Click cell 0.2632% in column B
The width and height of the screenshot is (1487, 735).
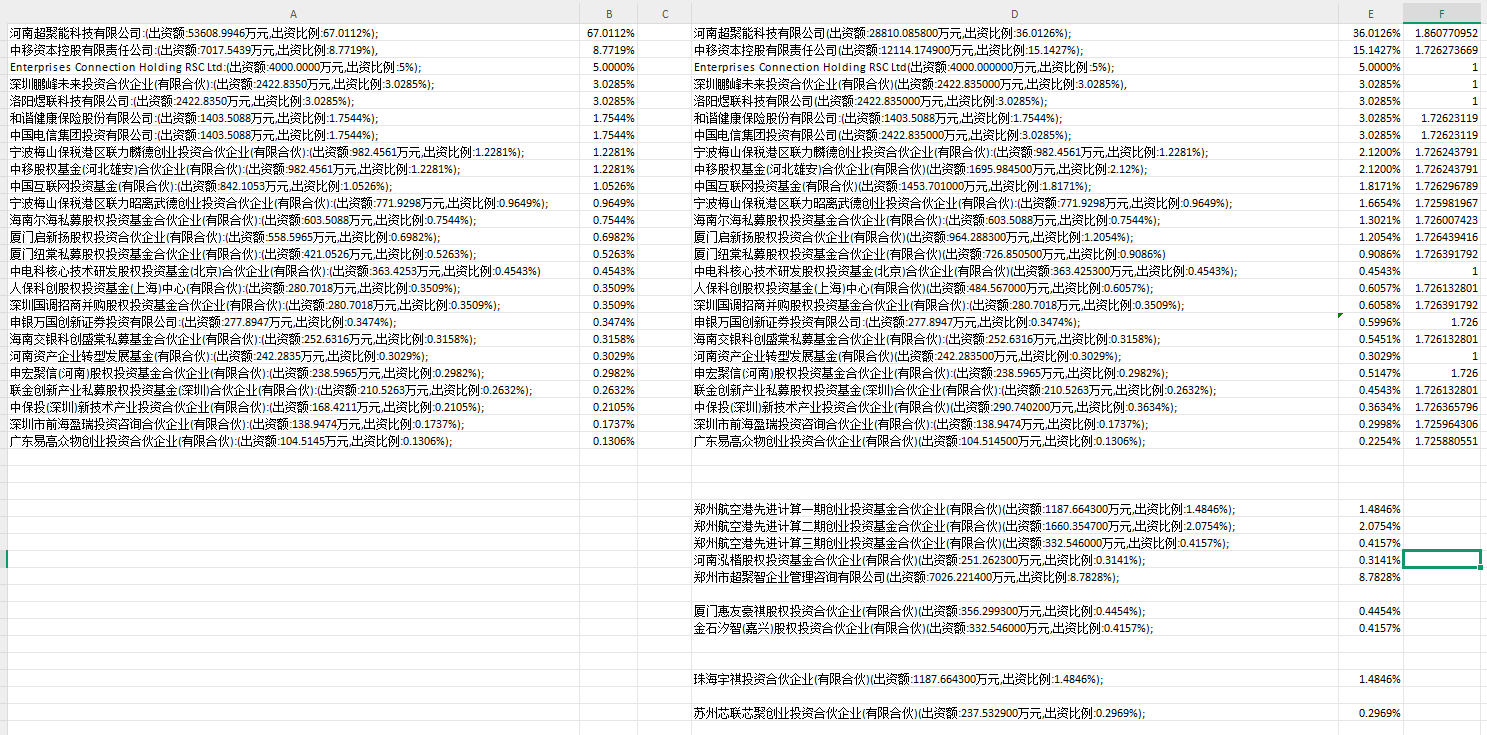click(x=609, y=390)
